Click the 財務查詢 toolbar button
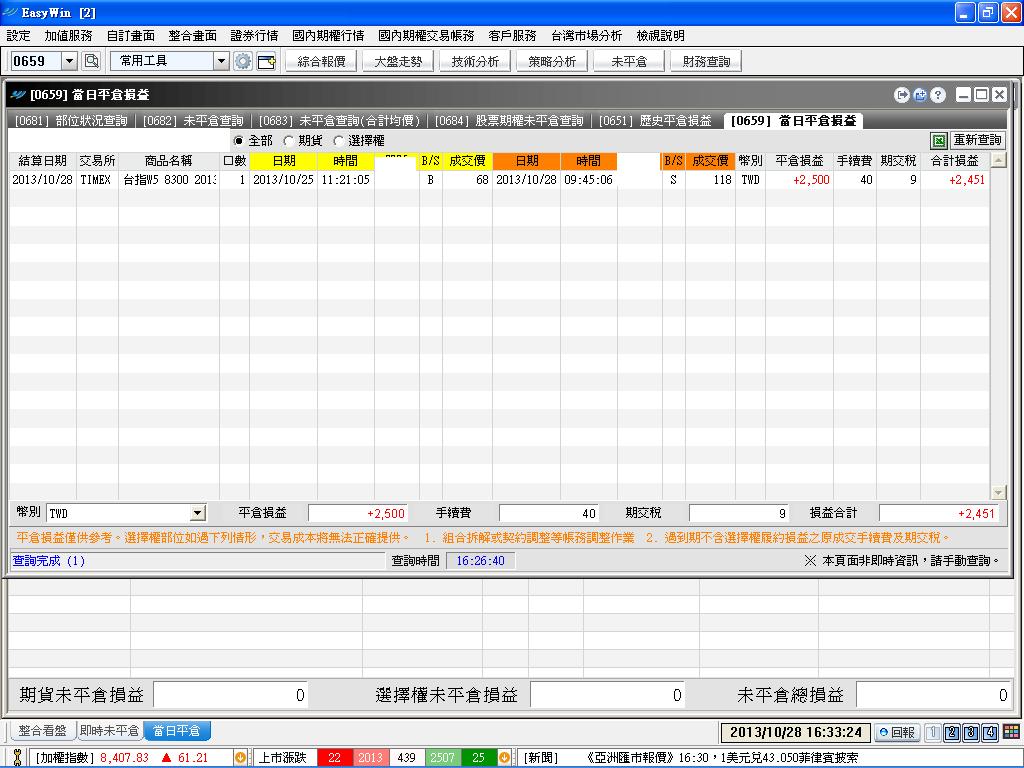The image size is (1024, 768). [x=707, y=61]
